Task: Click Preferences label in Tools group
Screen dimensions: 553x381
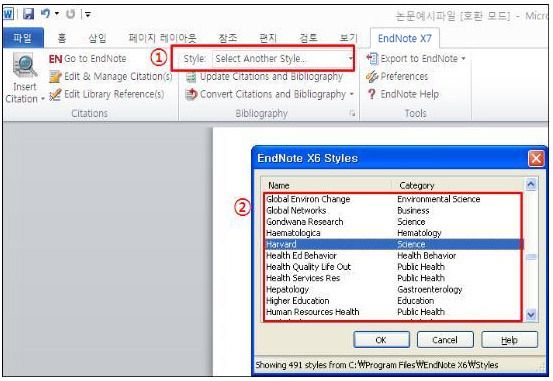Action: pos(404,76)
